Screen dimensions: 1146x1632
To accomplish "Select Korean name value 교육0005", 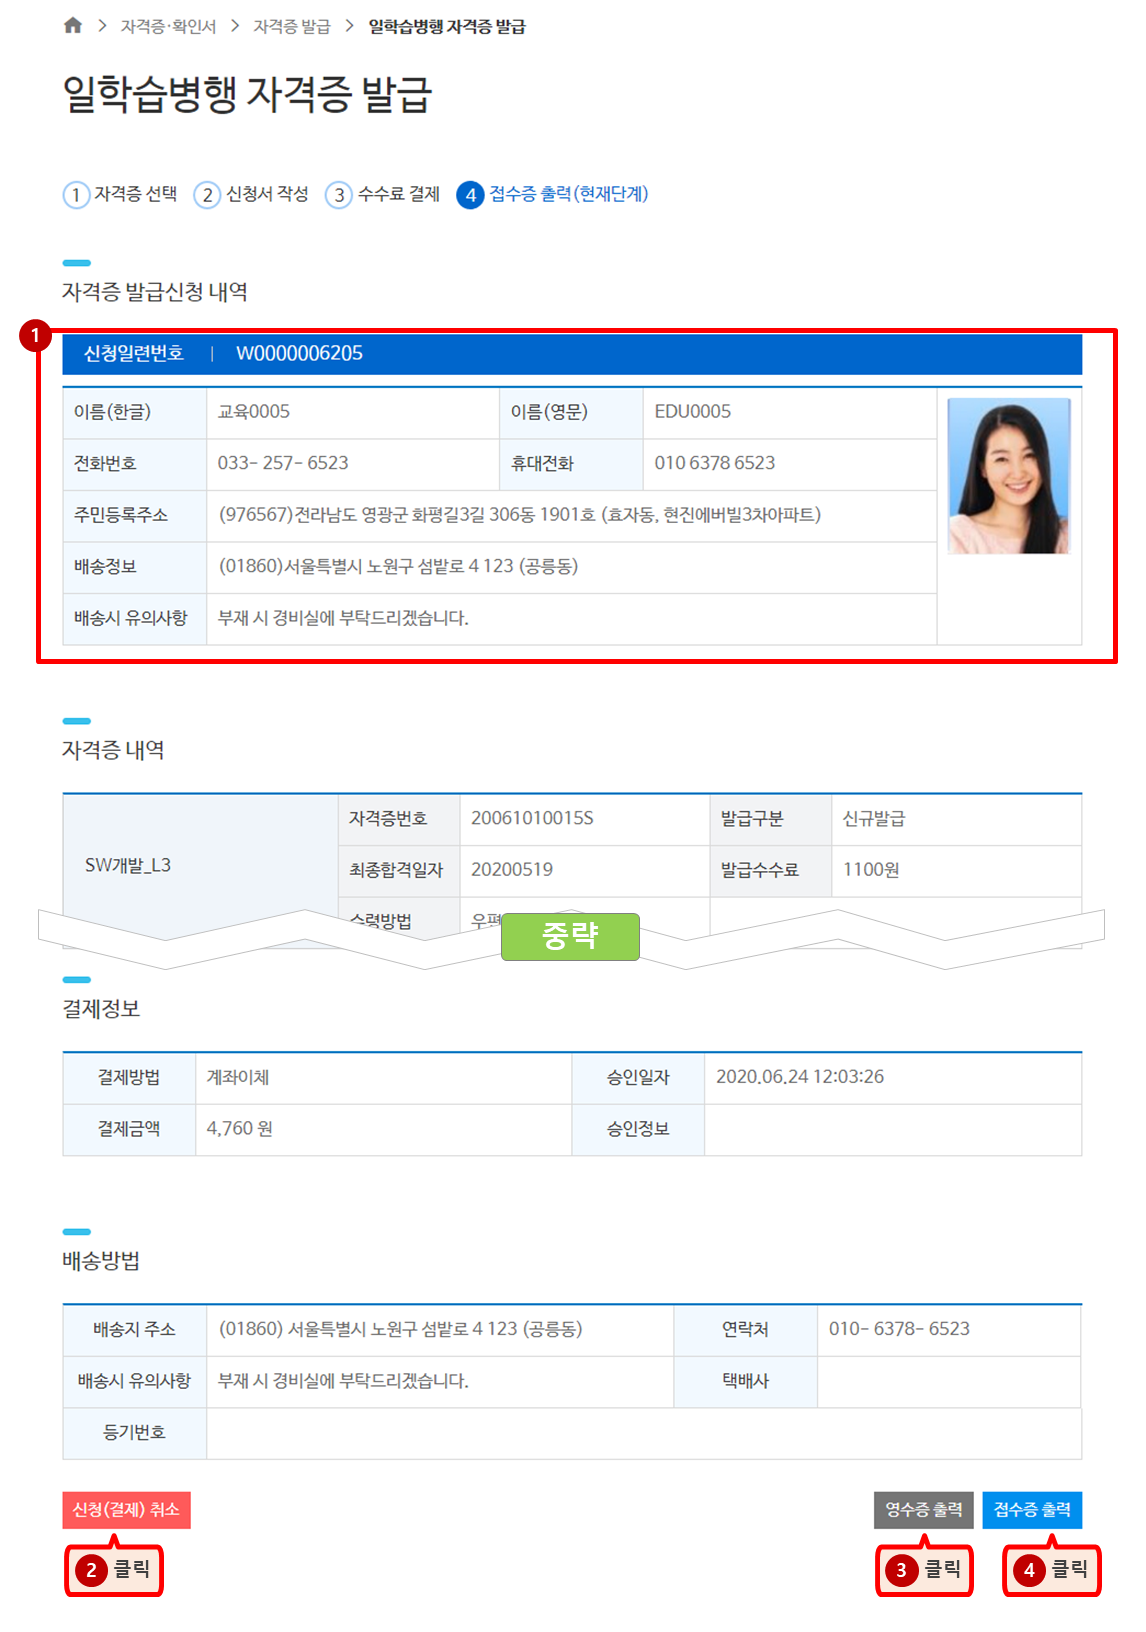I will pos(254,411).
